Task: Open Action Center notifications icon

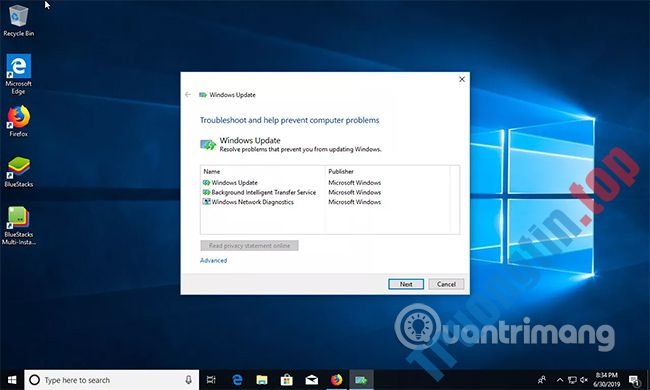Action: tap(635, 380)
